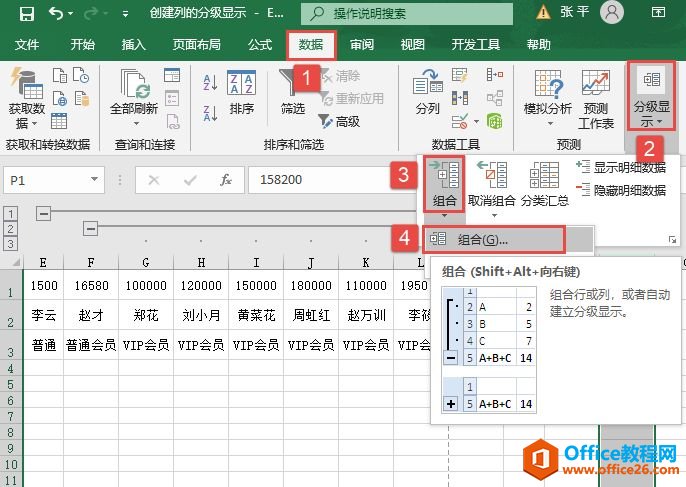The width and height of the screenshot is (686, 487).
Task: Open the Undo history dropdown arrow
Action: (x=70, y=14)
